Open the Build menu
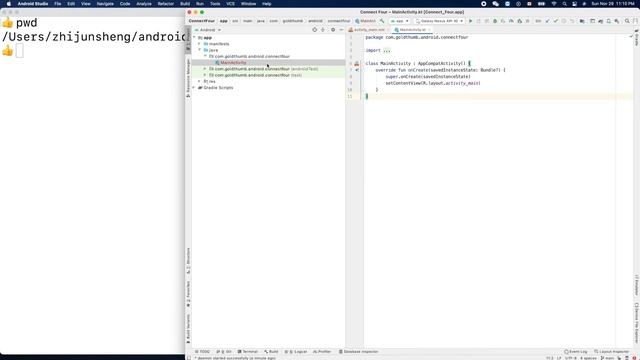 (x=185, y=4)
